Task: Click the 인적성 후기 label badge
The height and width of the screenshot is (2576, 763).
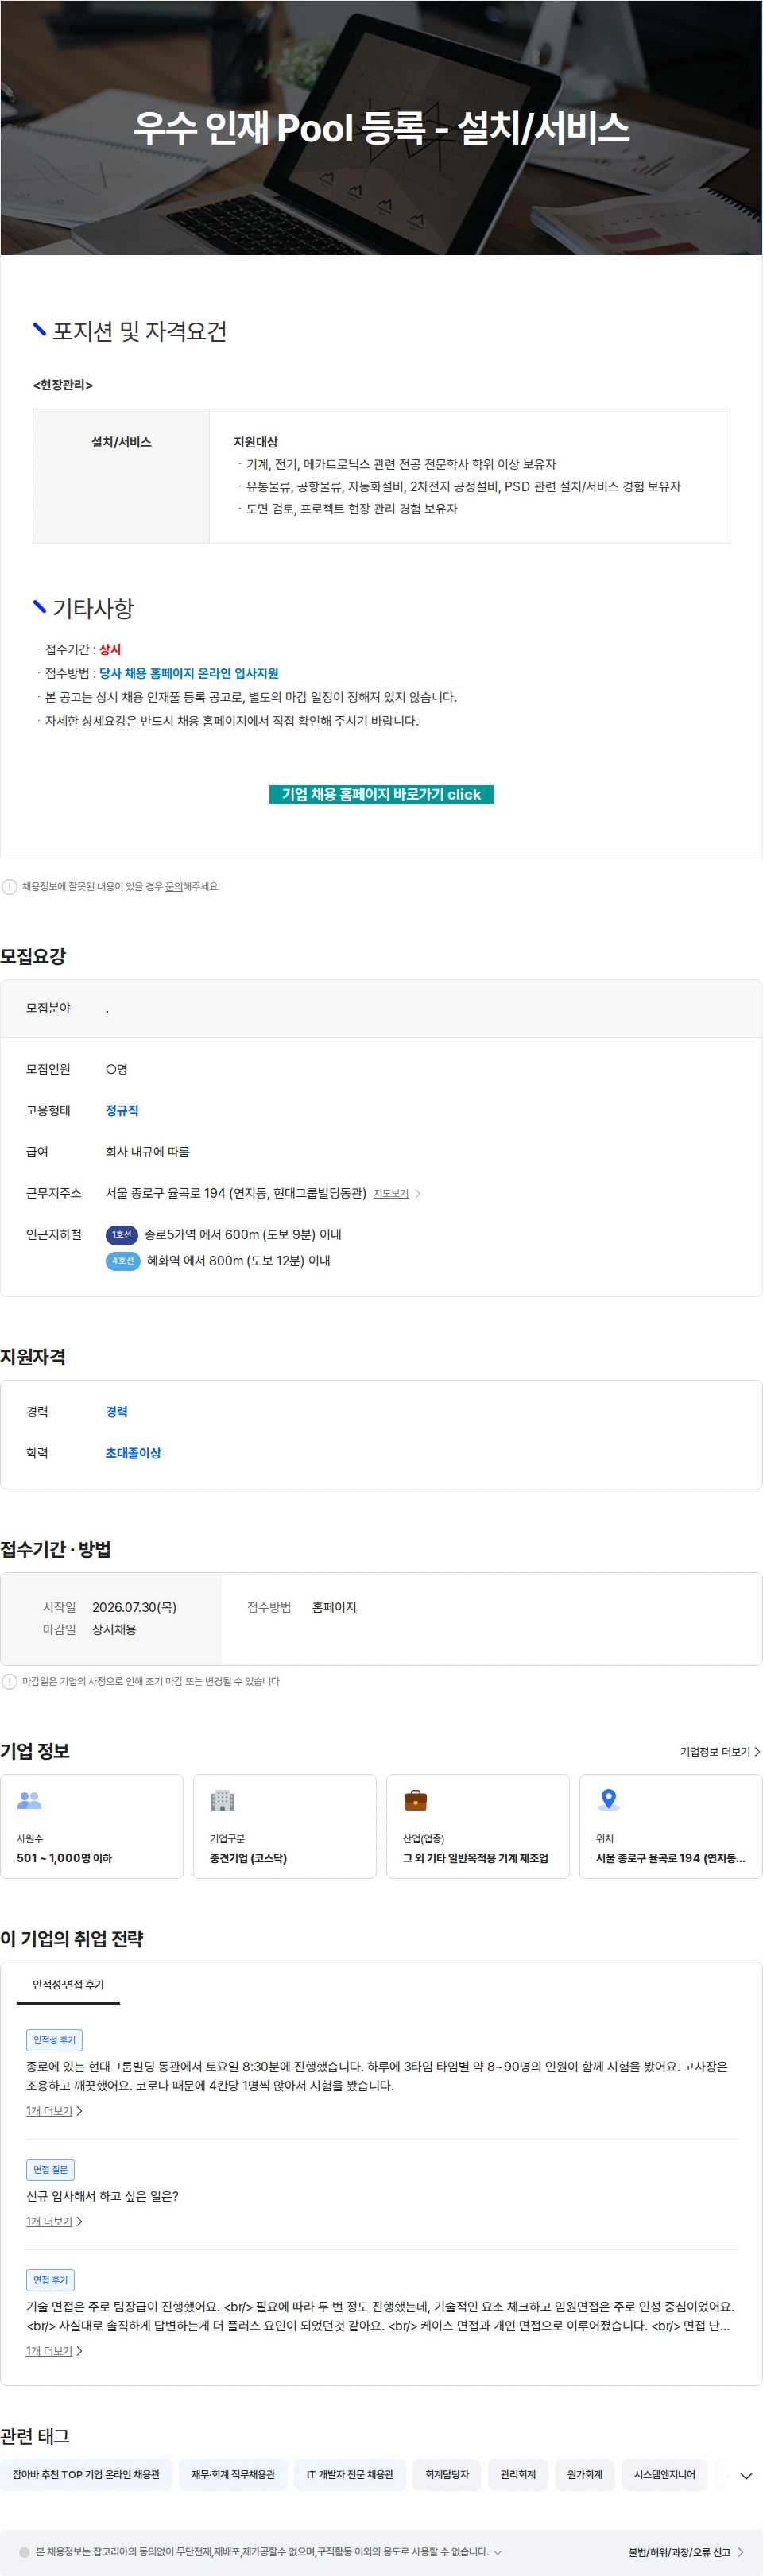Action: (x=54, y=2040)
